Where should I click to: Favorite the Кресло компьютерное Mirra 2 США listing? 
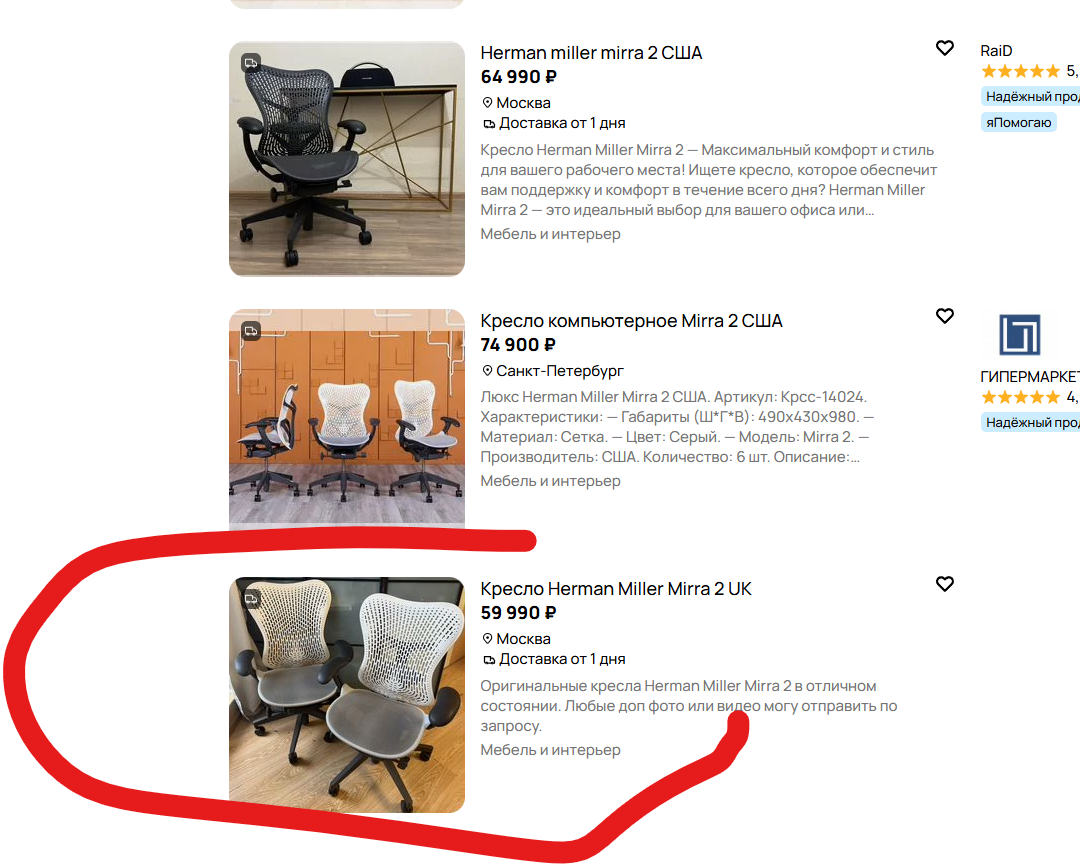pos(944,316)
